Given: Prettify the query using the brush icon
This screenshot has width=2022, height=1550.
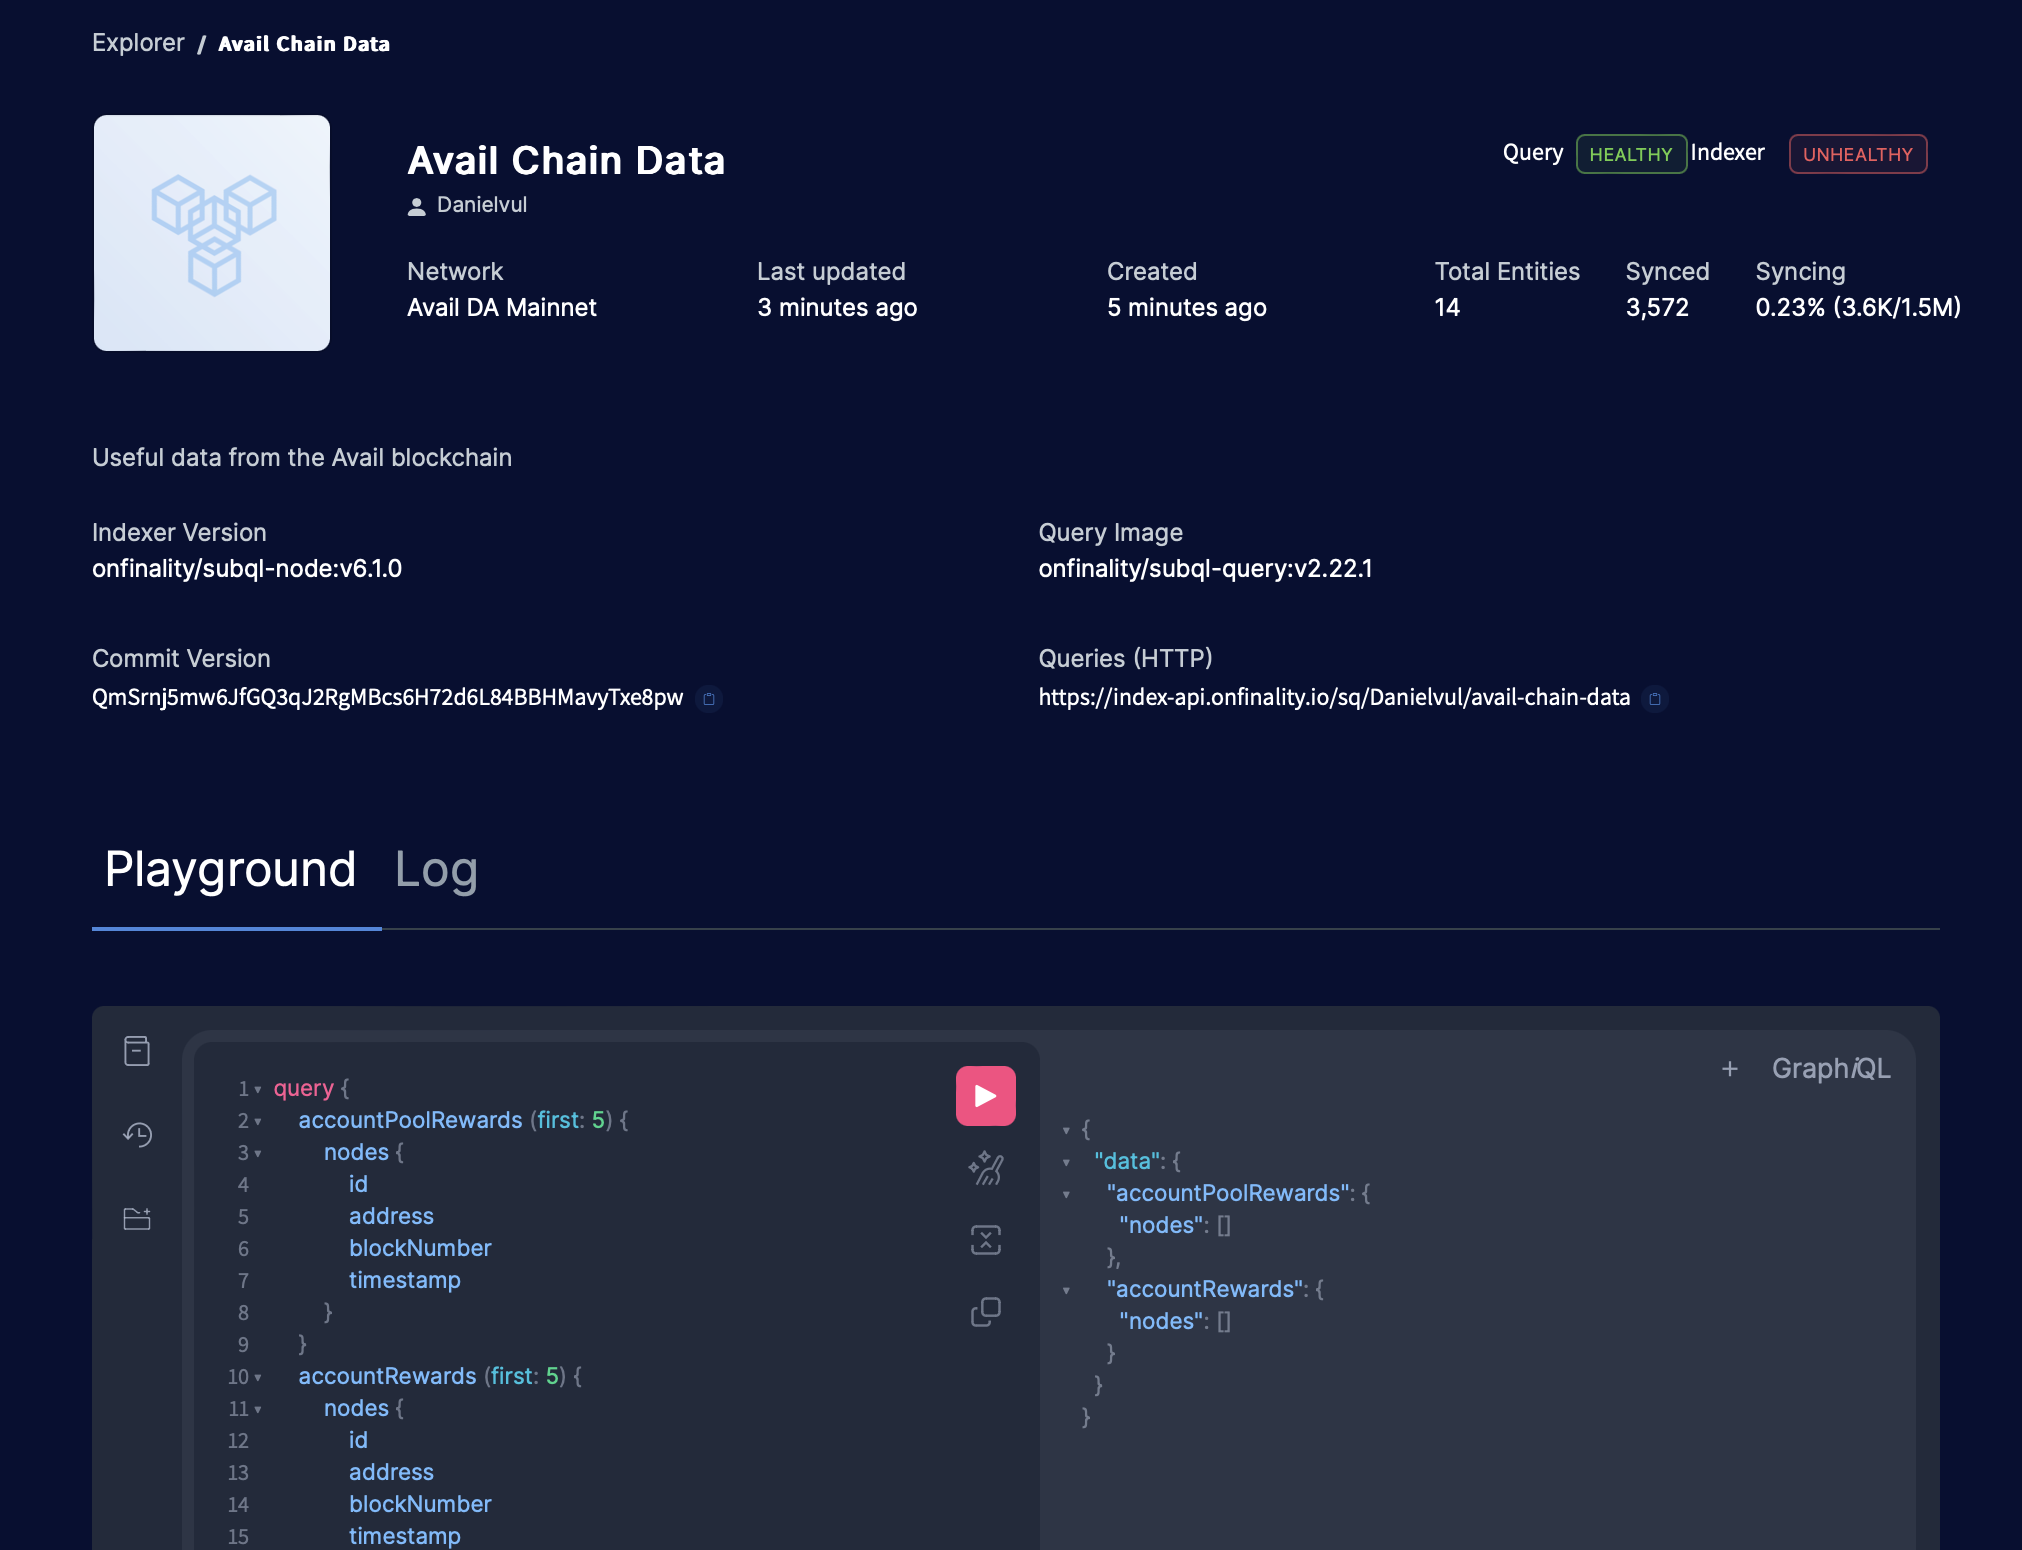Looking at the screenshot, I should coord(985,1167).
